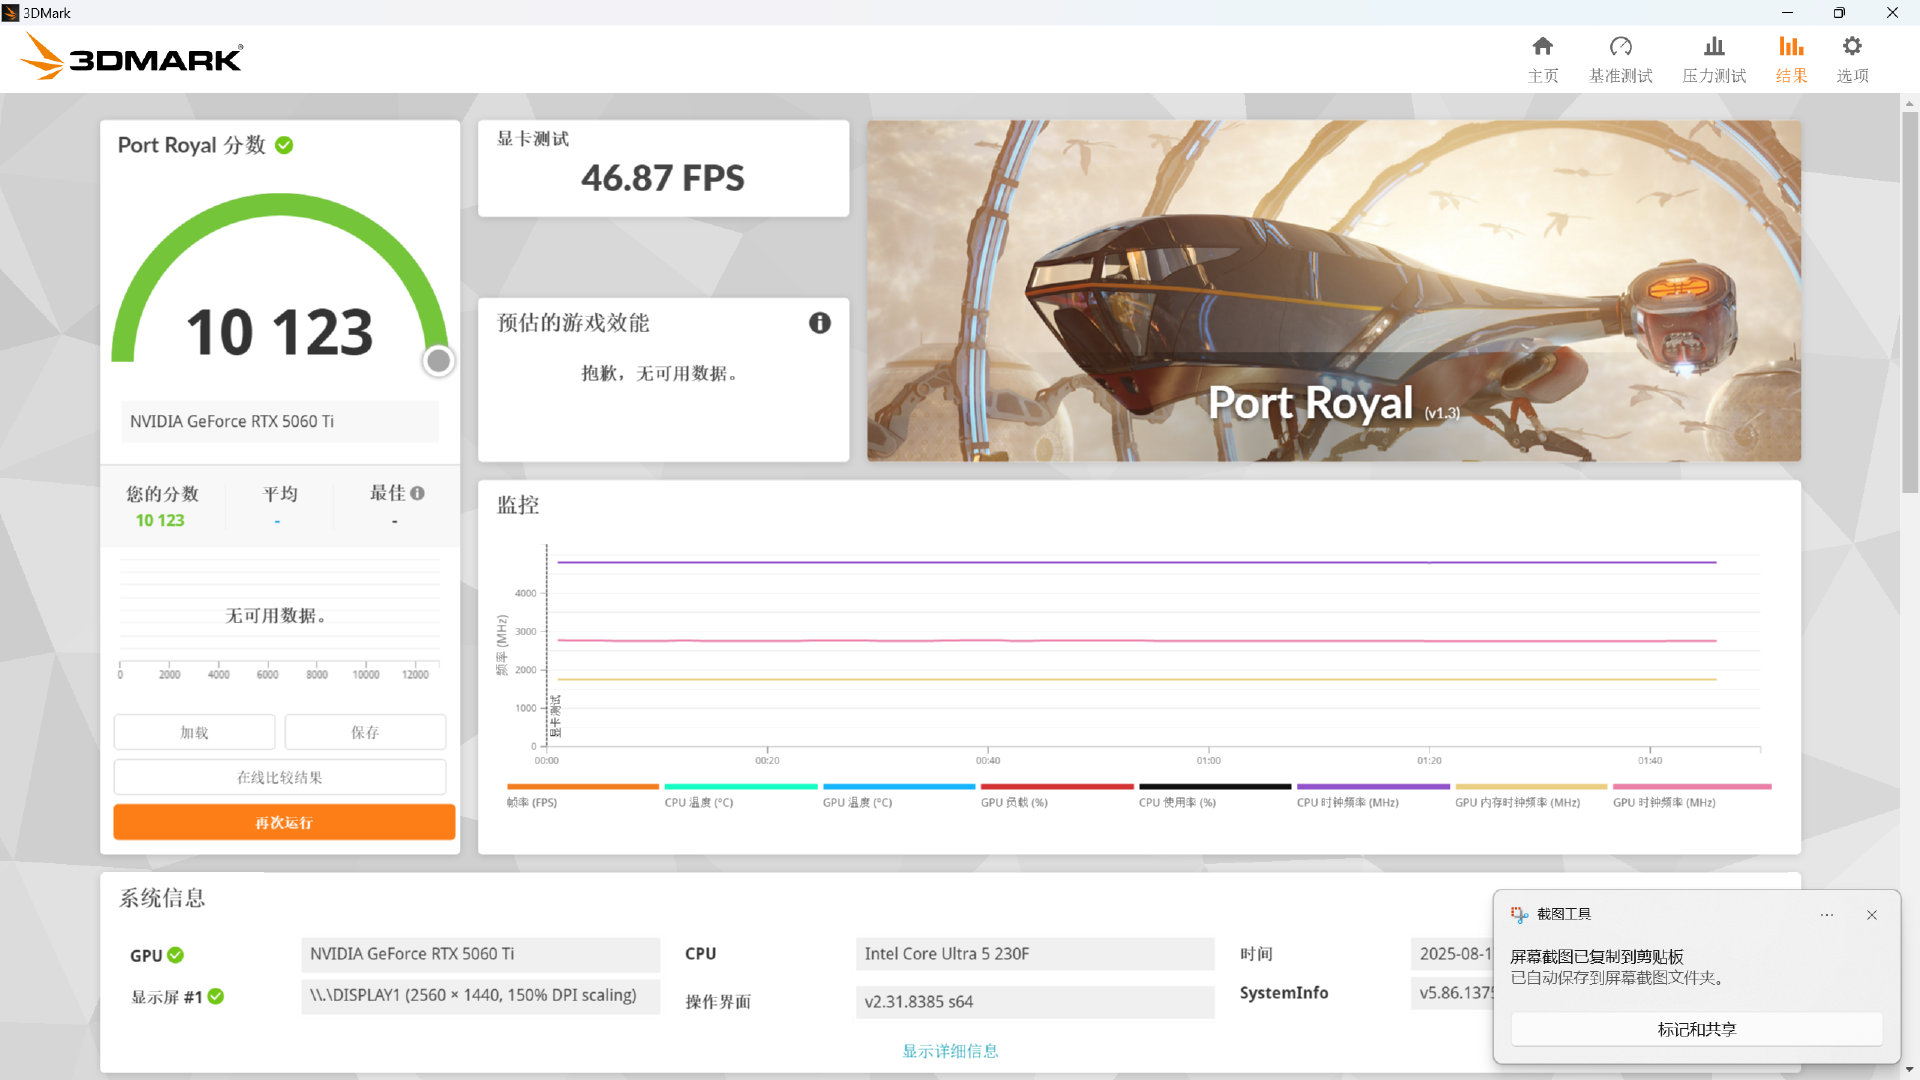Click the Snipping Tool notification icon
The image size is (1920, 1080).
1519,914
